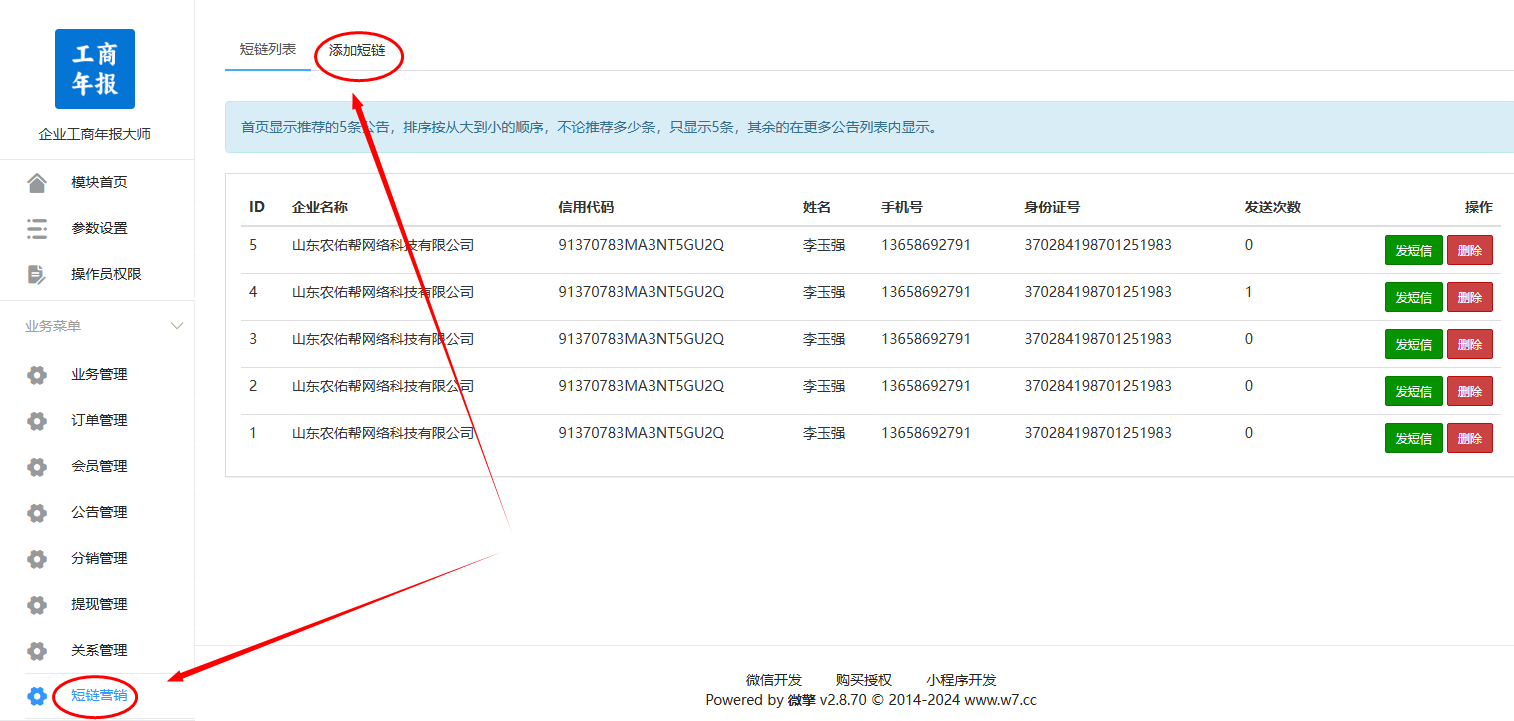
Task: Remove the ID 3 row using 删除
Action: click(1469, 344)
